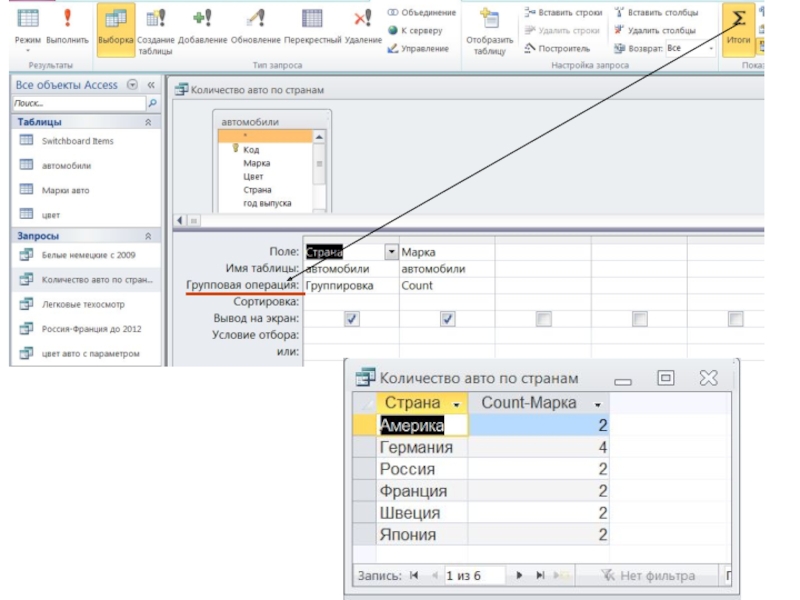
Task: Go to first record in navigator
Action: [x=414, y=576]
